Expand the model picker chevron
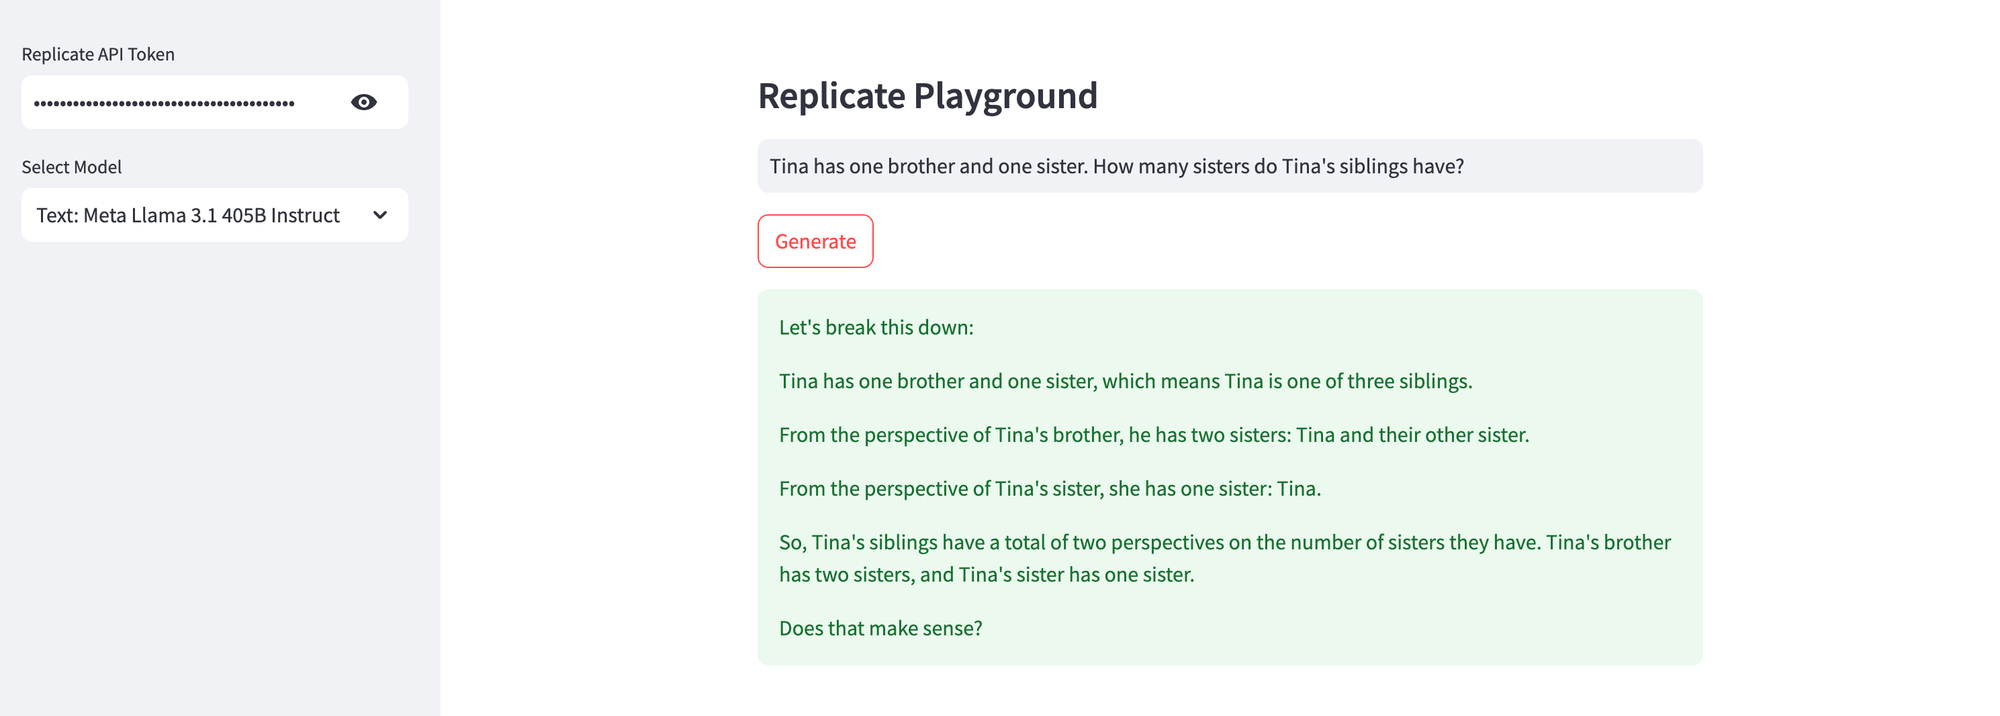Image resolution: width=2000 pixels, height=716 pixels. coord(379,215)
